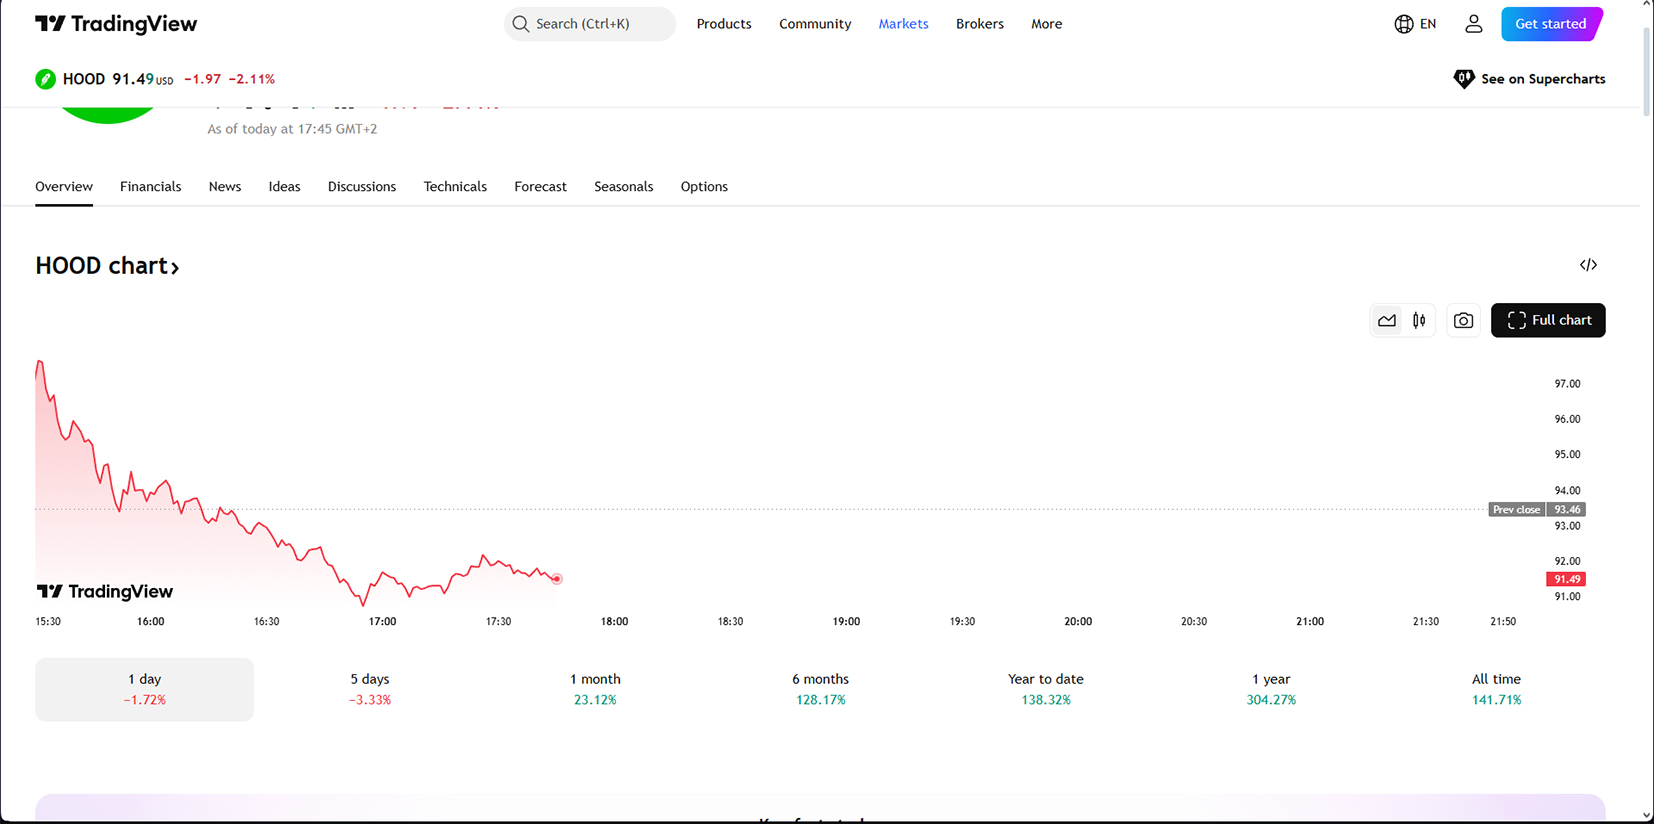Open the language globe icon
Viewport: 1654px width, 824px height.
tap(1404, 24)
